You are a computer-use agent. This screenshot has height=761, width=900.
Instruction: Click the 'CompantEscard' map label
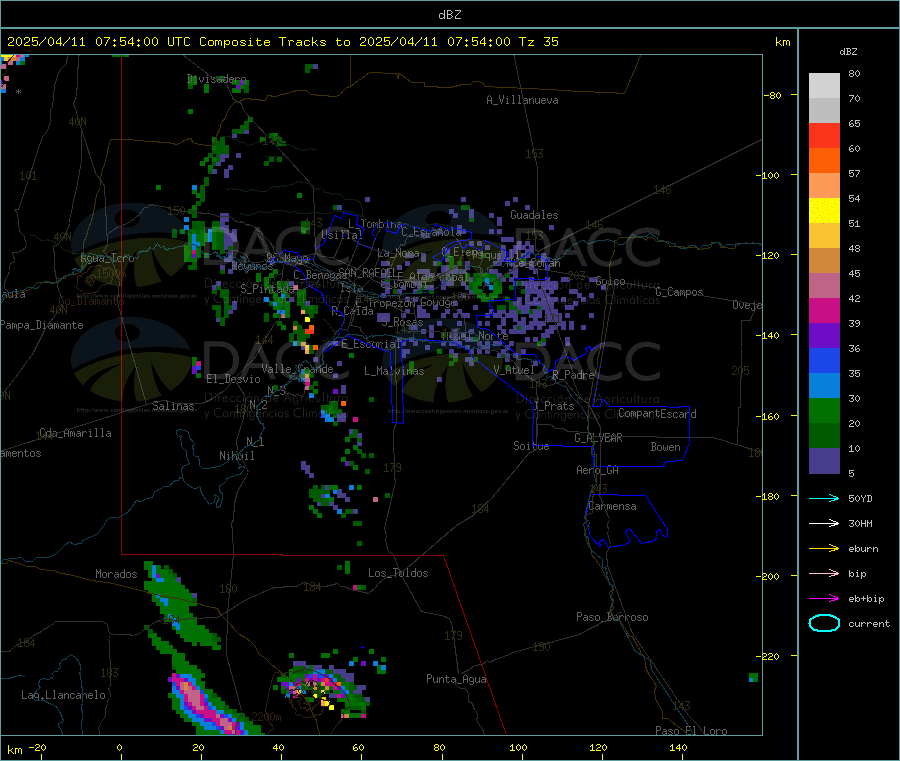657,414
